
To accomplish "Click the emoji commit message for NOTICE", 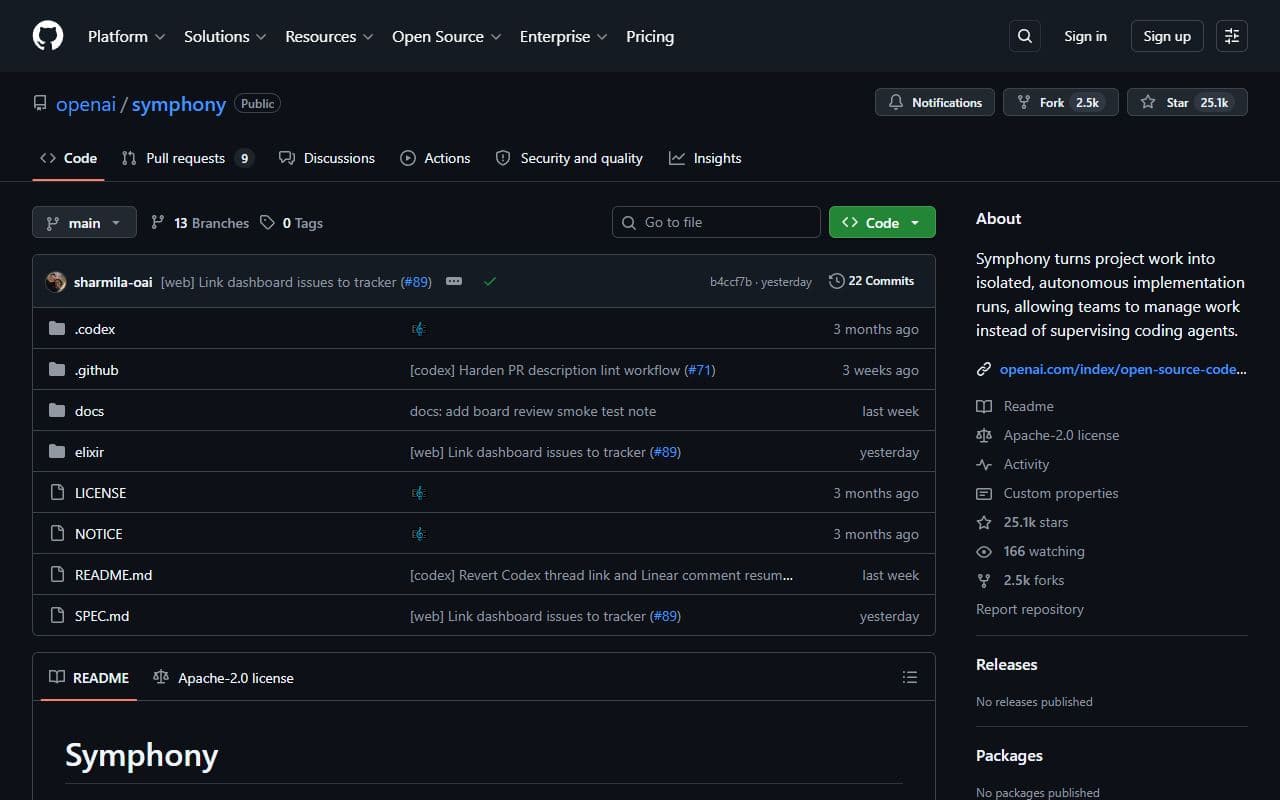I will click(418, 534).
